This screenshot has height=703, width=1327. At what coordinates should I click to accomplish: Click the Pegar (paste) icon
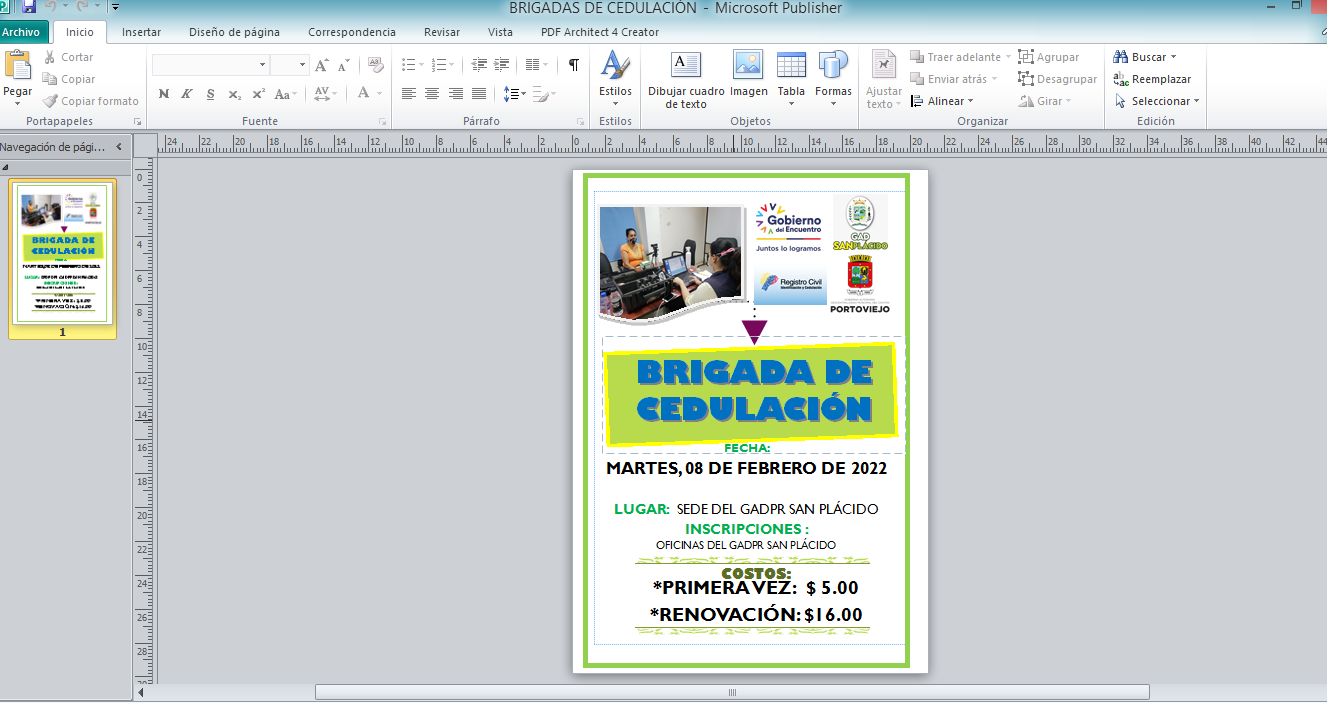18,66
